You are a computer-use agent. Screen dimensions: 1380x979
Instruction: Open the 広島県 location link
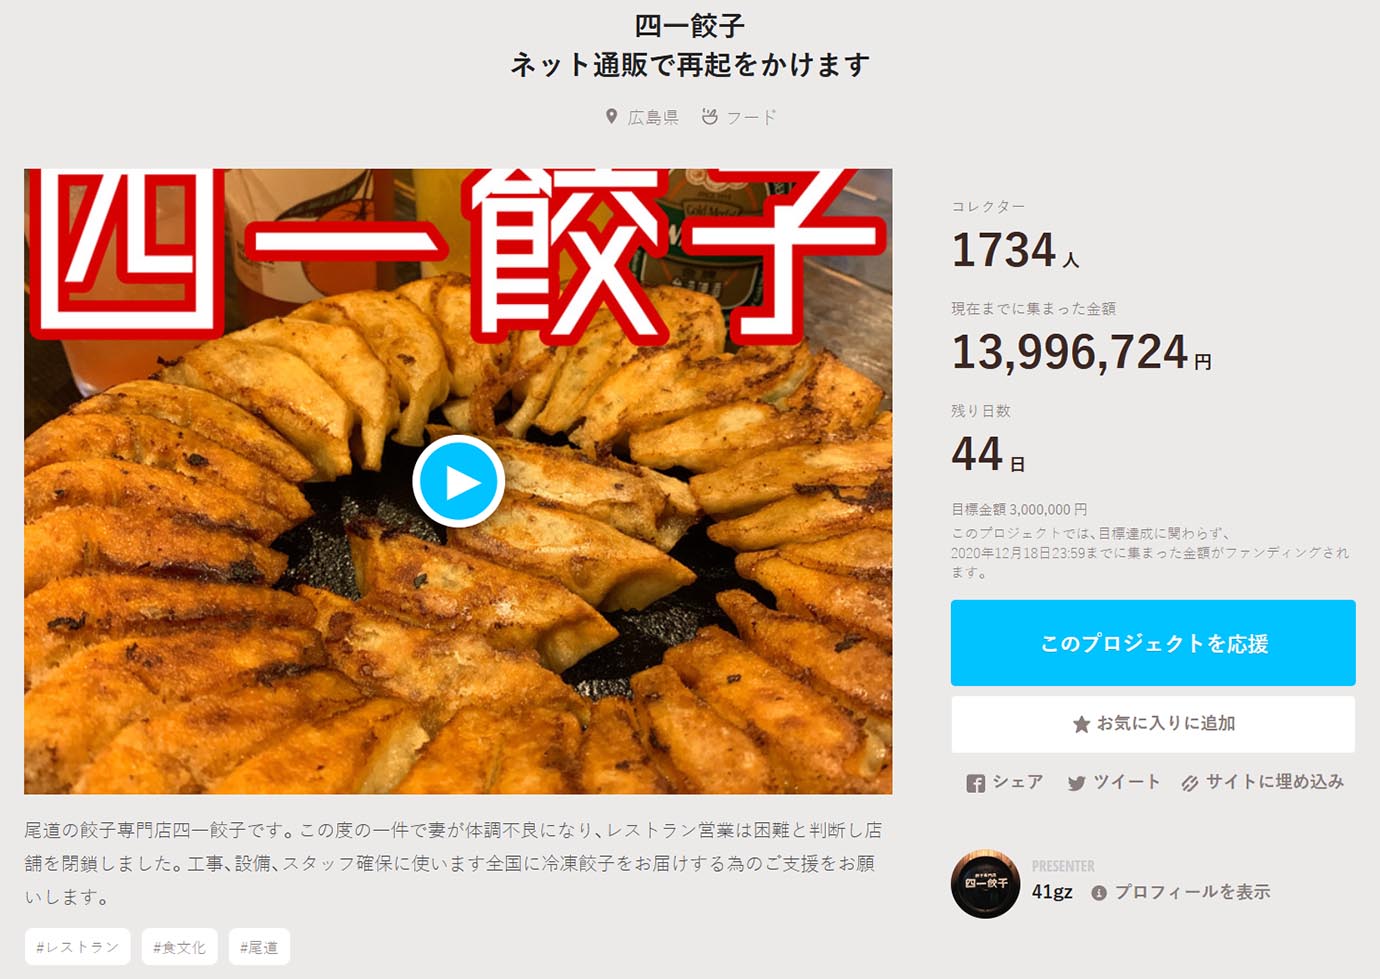click(x=653, y=117)
